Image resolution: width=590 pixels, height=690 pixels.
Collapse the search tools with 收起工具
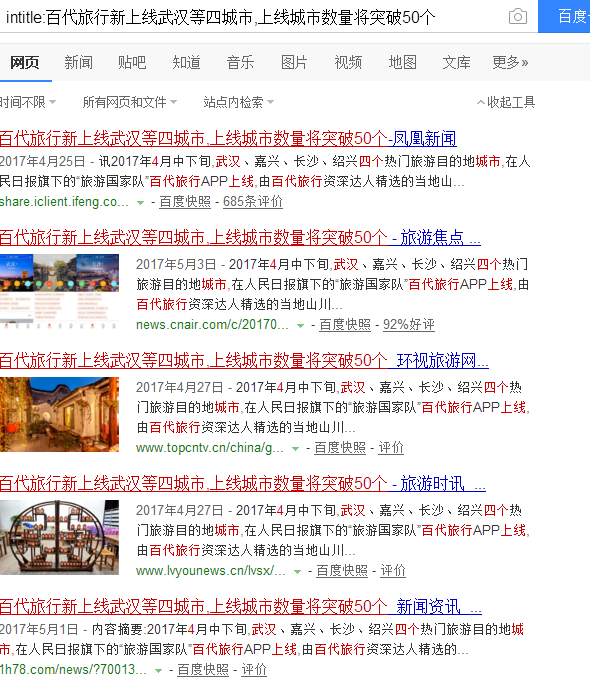tap(506, 102)
